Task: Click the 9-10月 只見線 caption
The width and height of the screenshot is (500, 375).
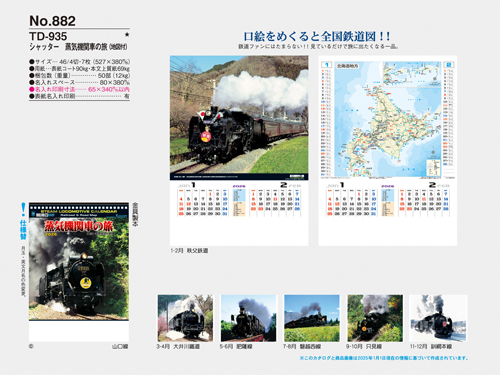Action: click(364, 347)
